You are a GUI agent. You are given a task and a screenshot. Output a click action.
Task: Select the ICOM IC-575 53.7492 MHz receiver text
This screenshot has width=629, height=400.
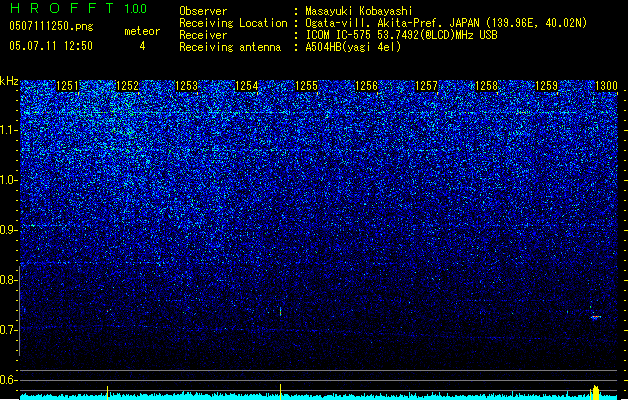coord(402,35)
